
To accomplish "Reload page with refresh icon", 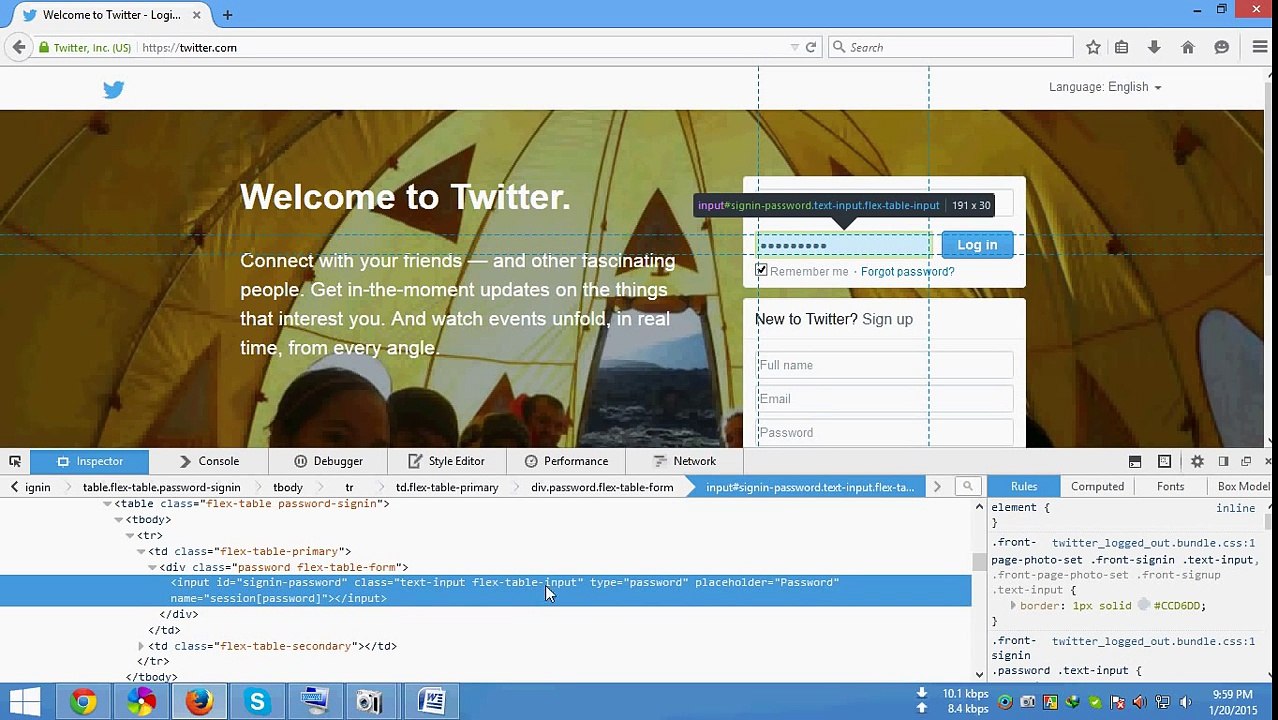I will 811,47.
